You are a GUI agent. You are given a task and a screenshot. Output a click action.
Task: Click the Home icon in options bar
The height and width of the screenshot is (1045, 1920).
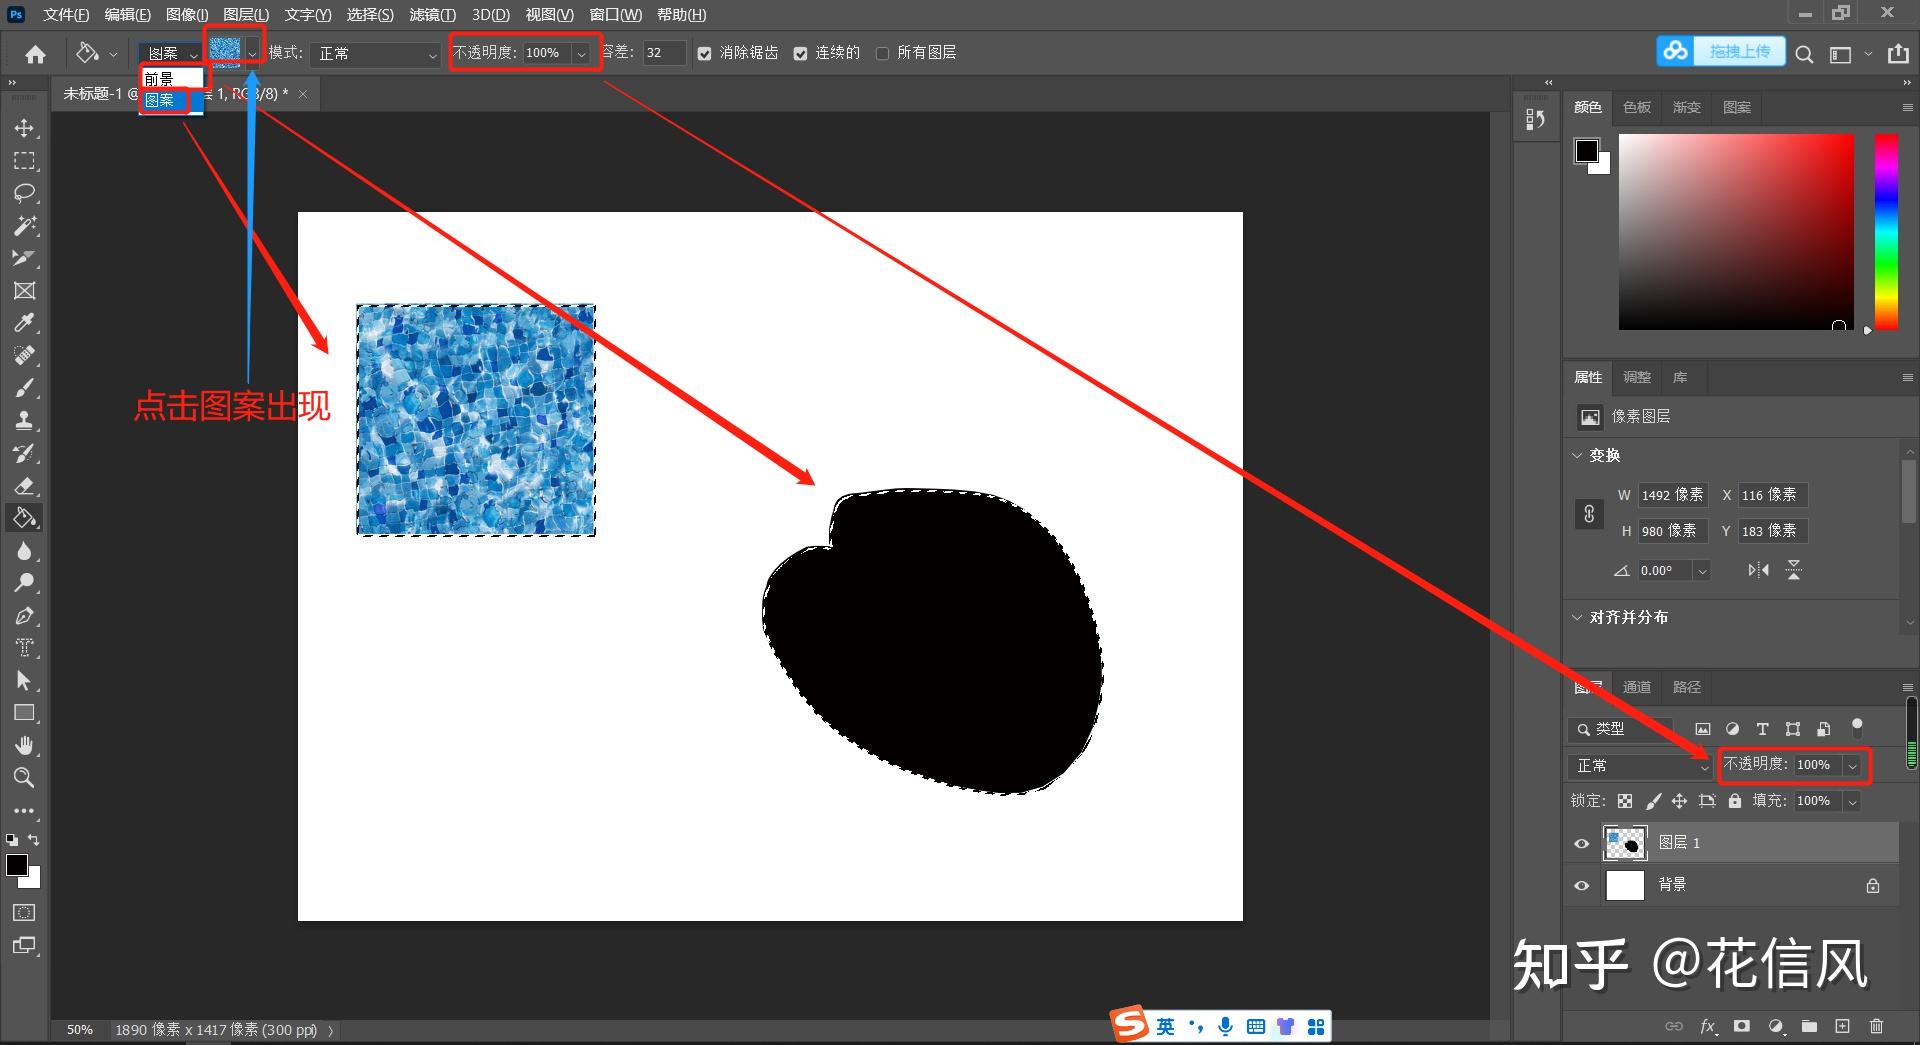pyautogui.click(x=36, y=54)
